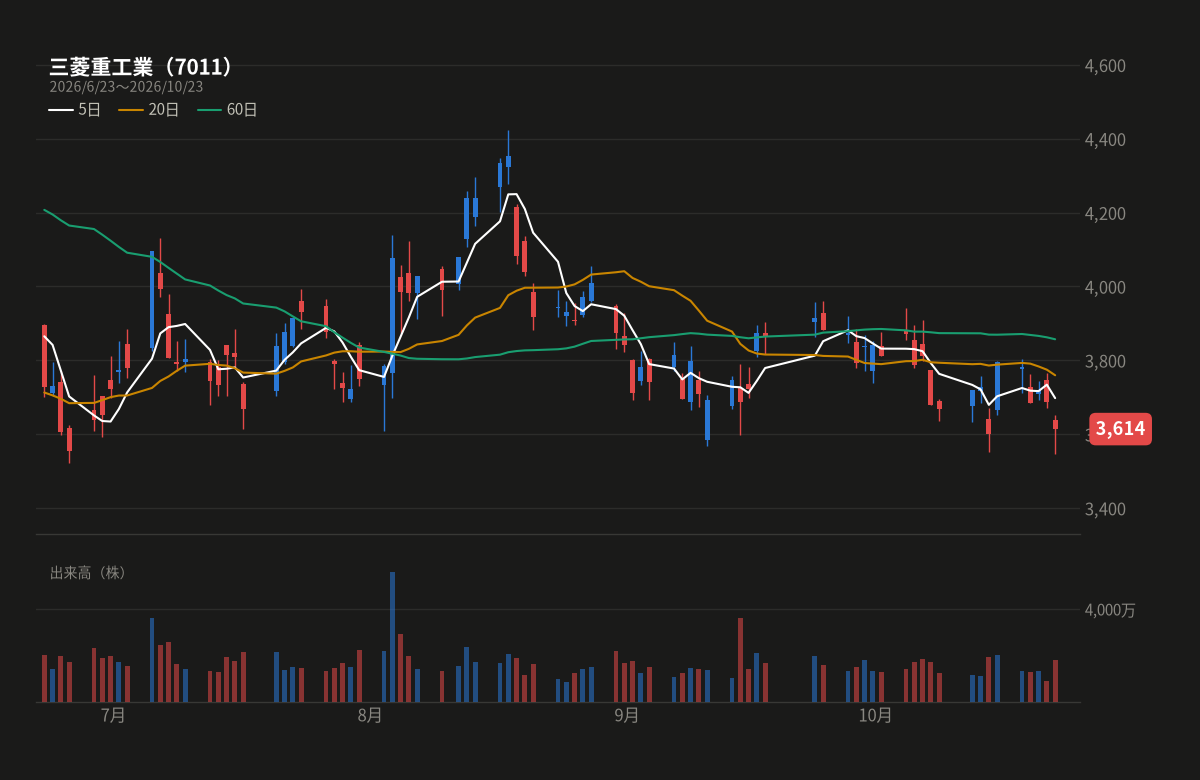Click the 7月 date axis label

tap(114, 715)
